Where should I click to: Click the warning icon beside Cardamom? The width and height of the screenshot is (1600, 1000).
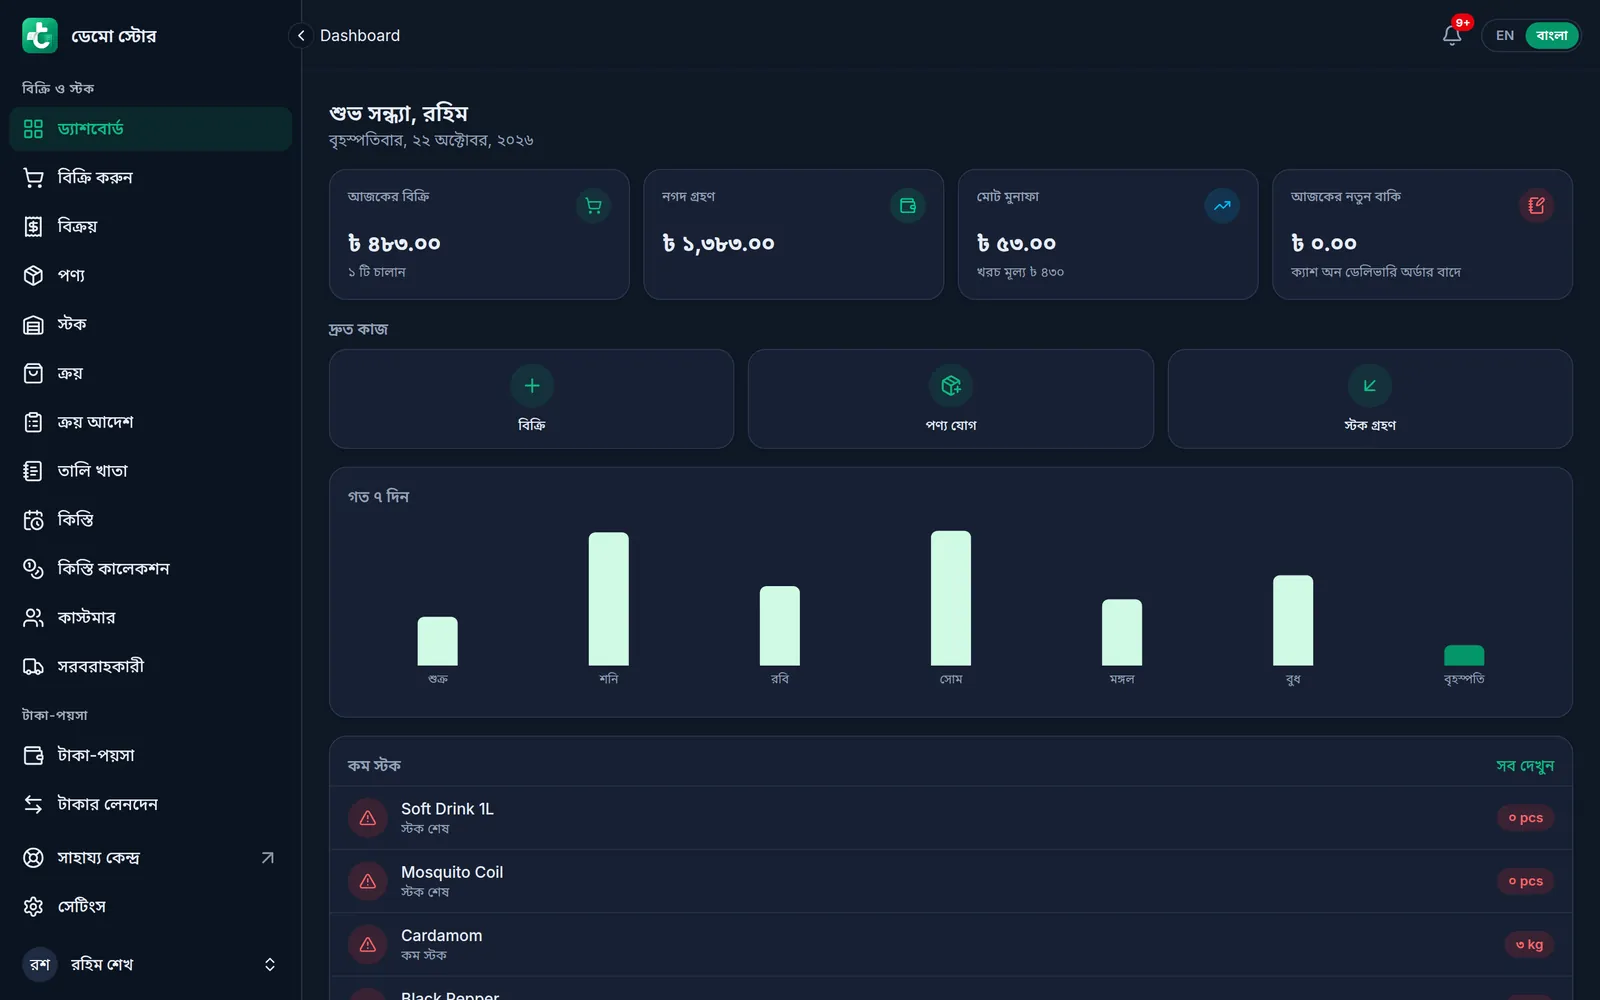368,944
